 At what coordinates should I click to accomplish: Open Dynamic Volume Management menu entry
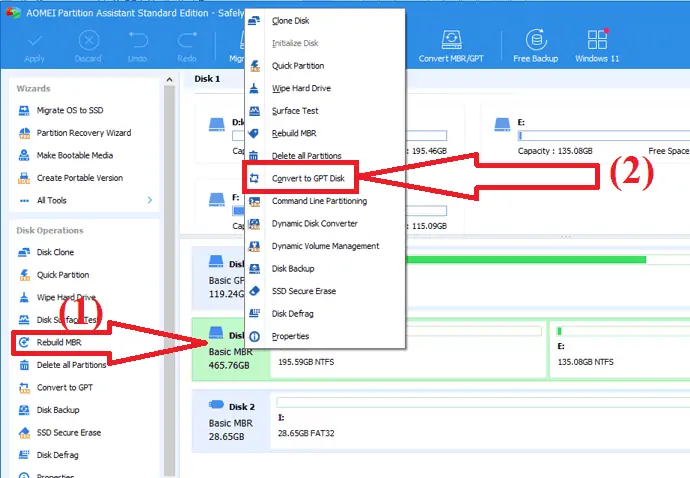coord(325,246)
